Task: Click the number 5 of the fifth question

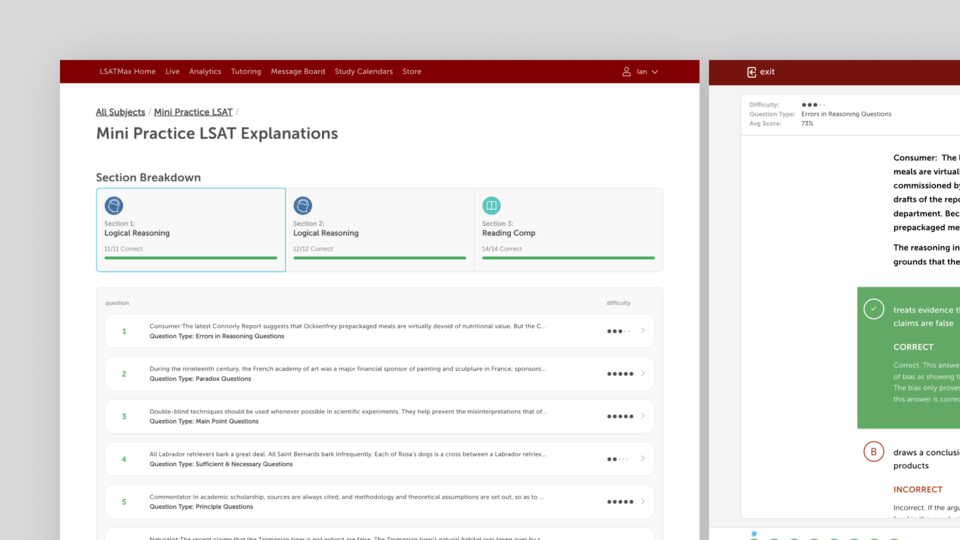Action: point(124,501)
